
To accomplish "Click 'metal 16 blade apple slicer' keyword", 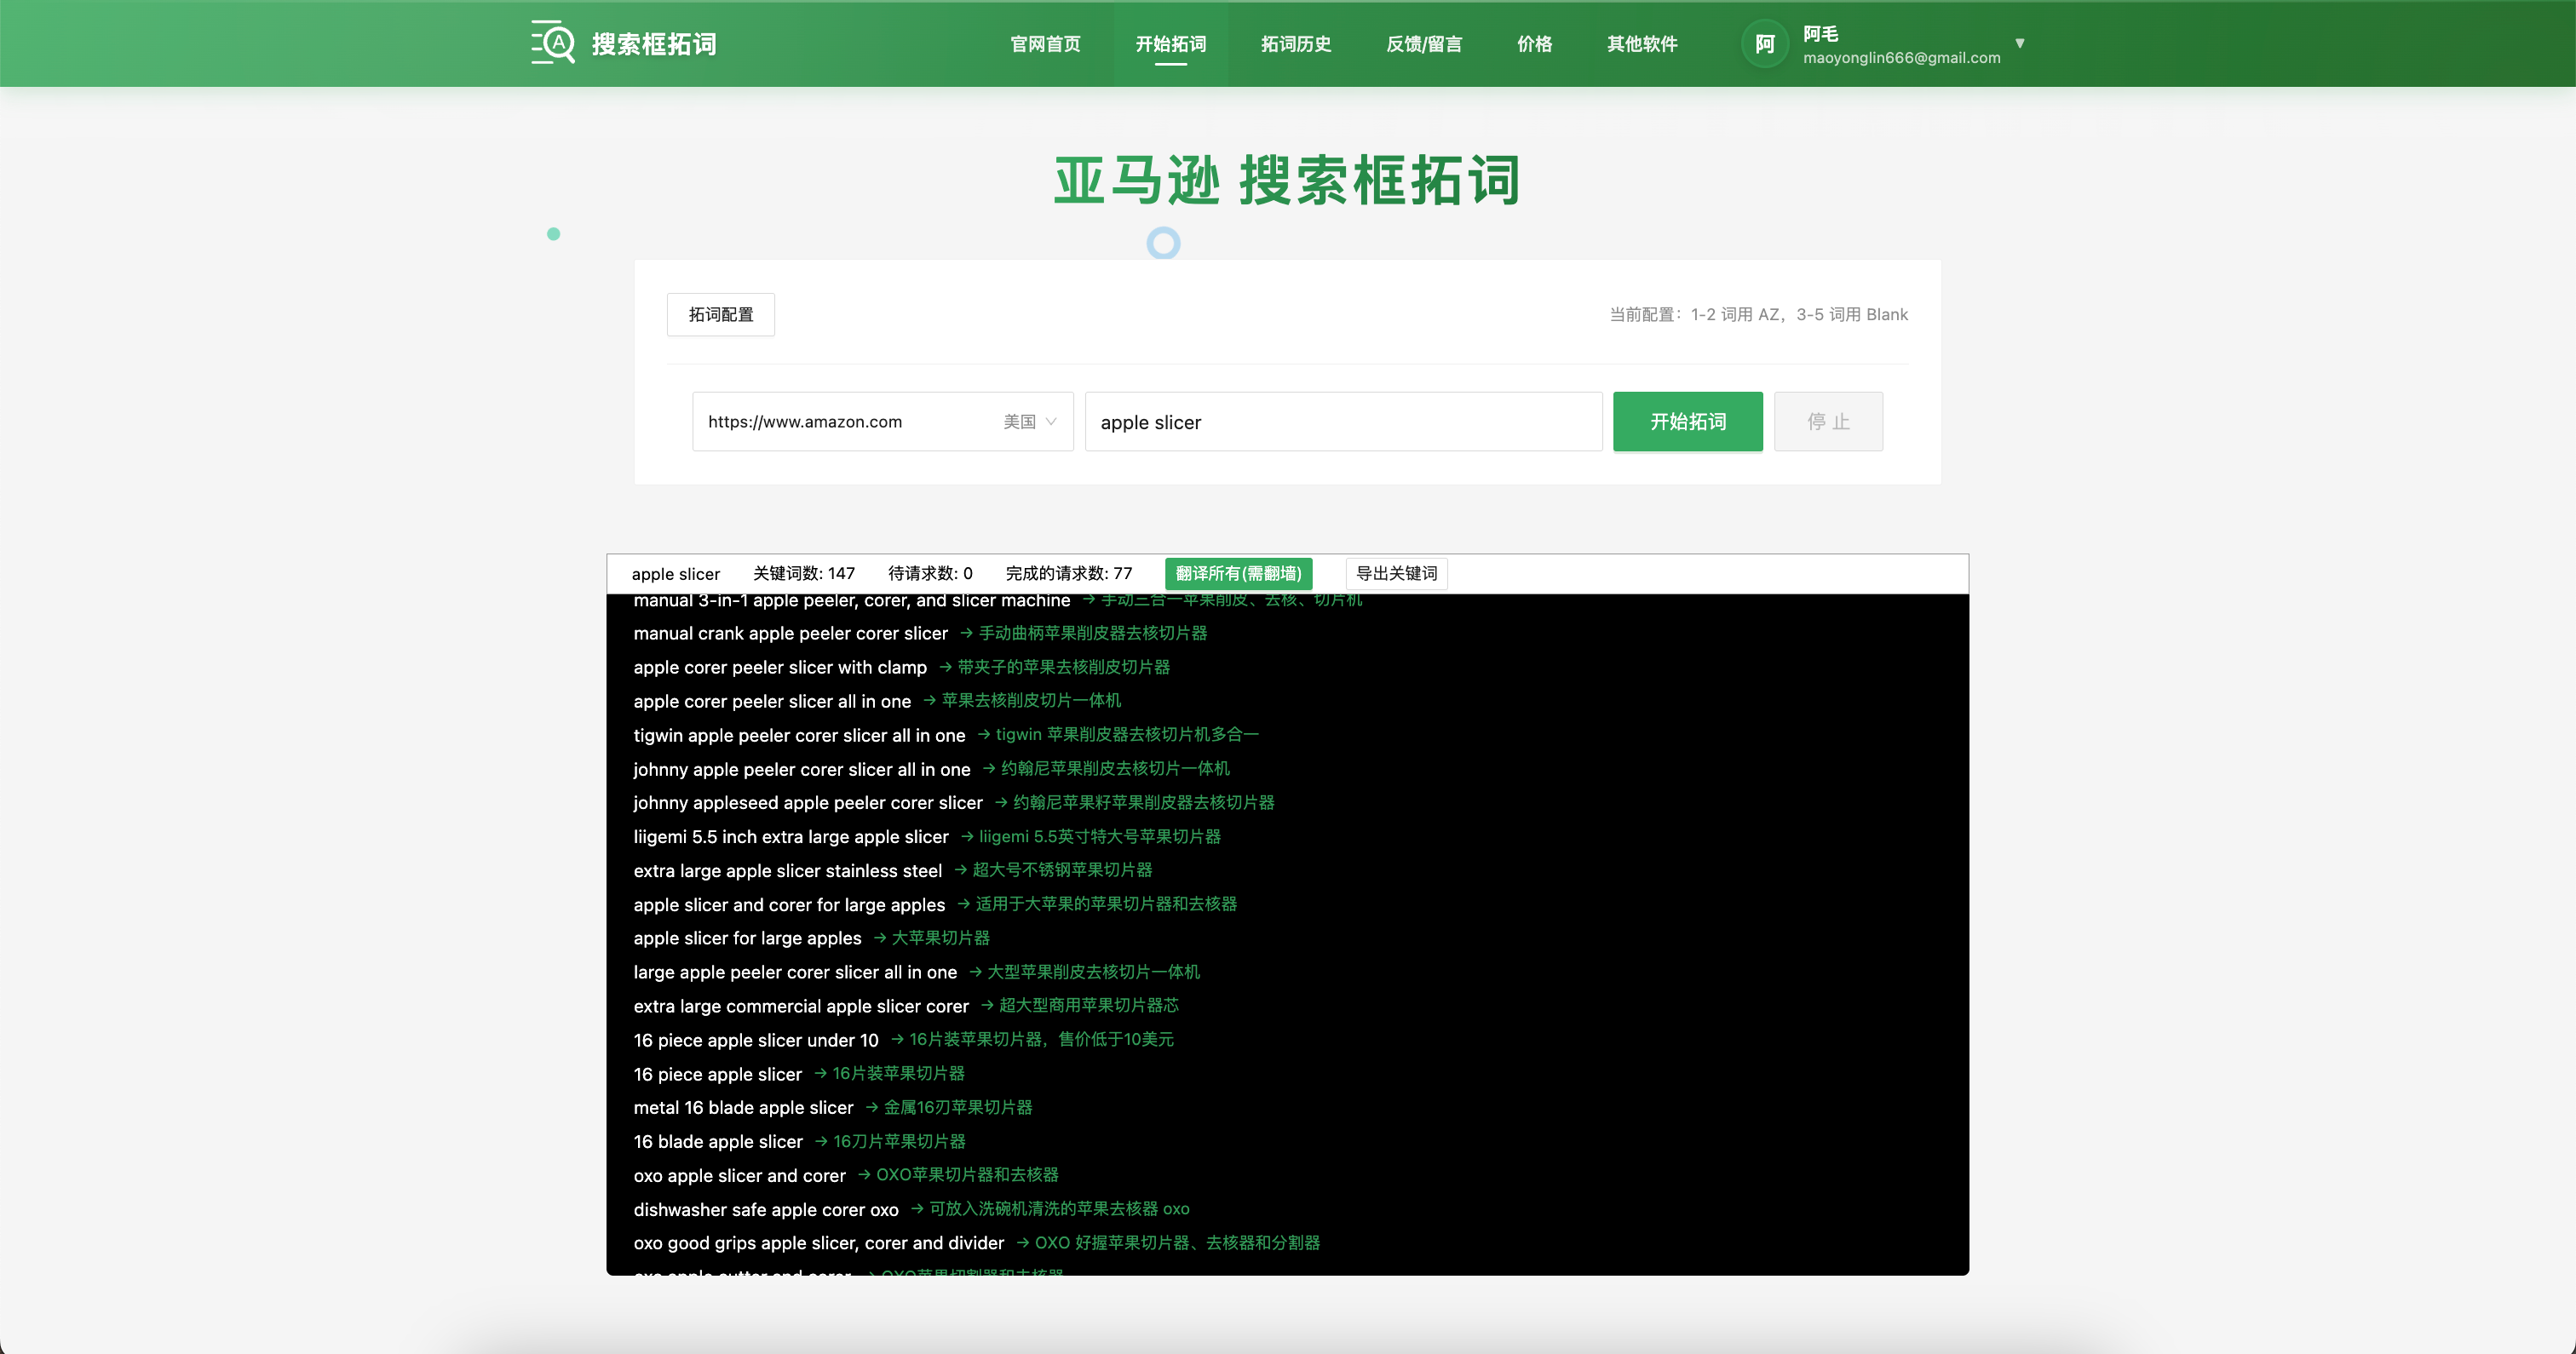I will point(743,1108).
